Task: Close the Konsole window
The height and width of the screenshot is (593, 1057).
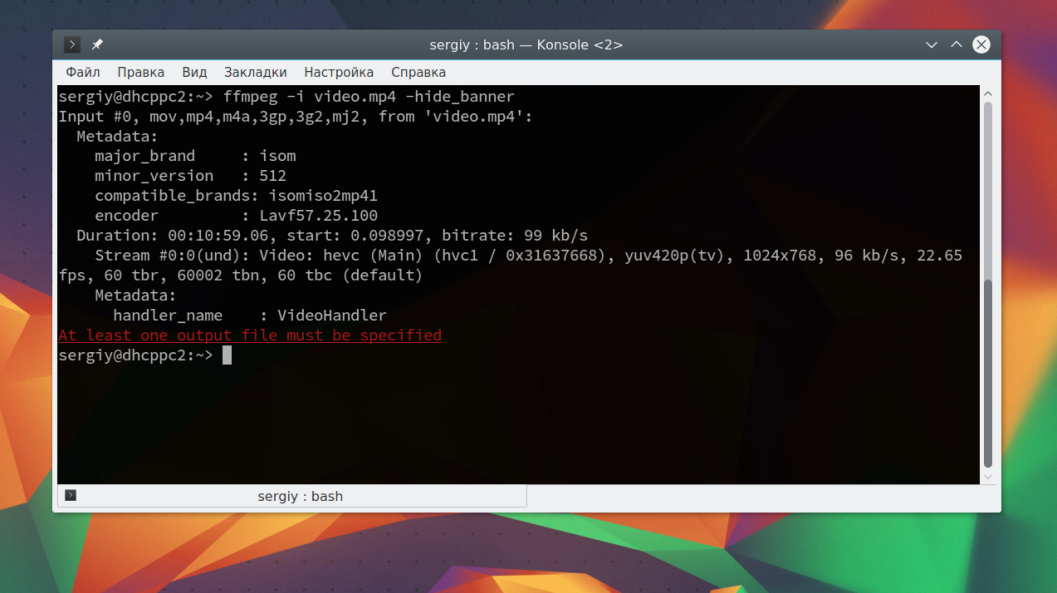Action: [x=981, y=44]
